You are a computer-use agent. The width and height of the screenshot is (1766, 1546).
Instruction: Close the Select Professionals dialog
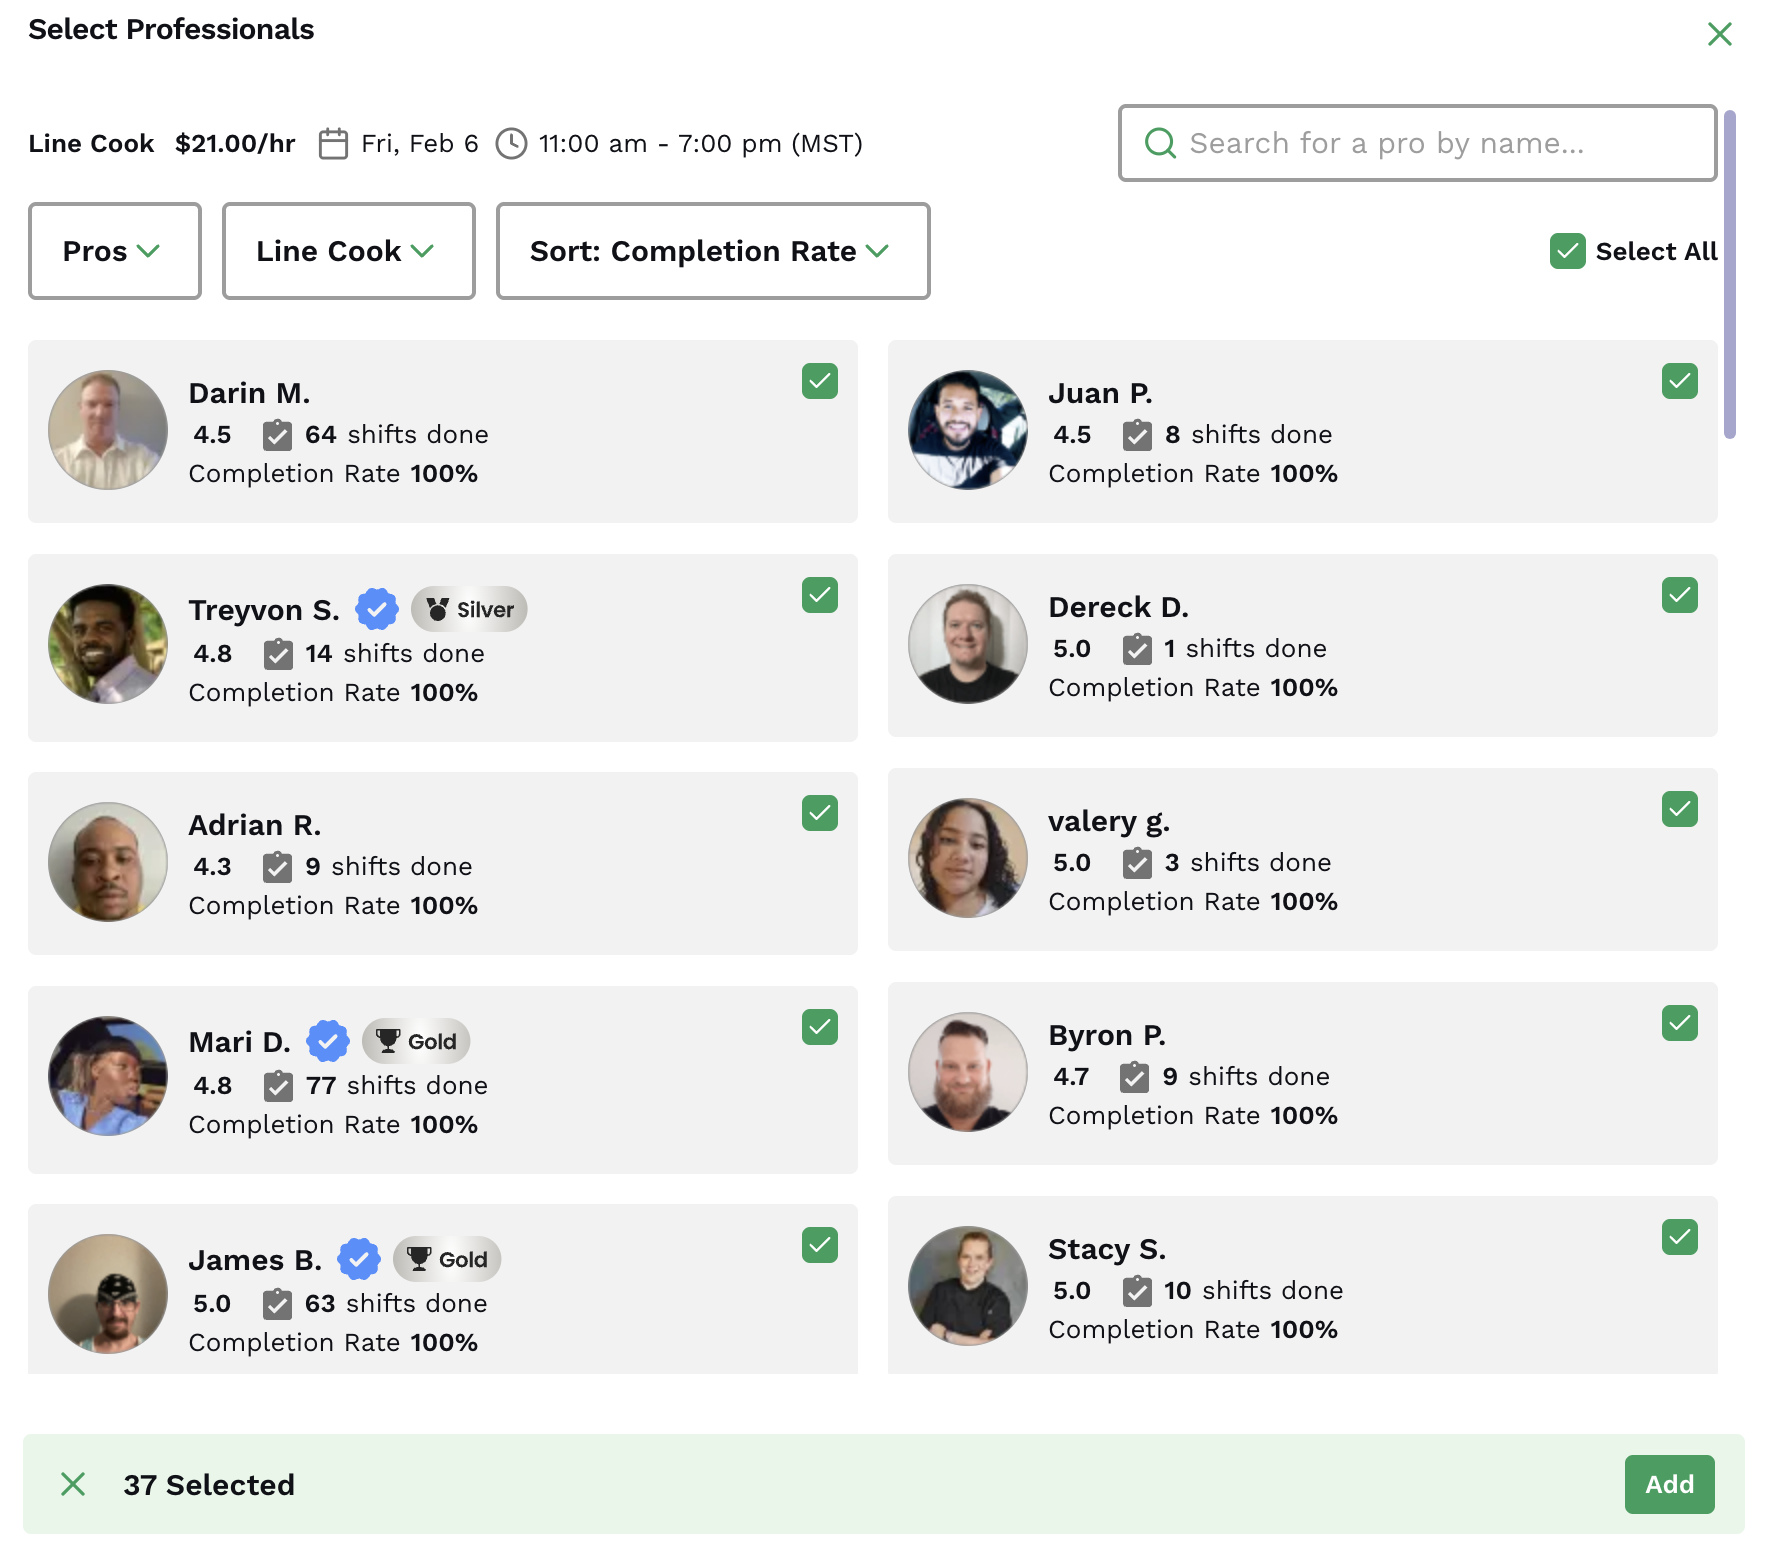pyautogui.click(x=1719, y=34)
